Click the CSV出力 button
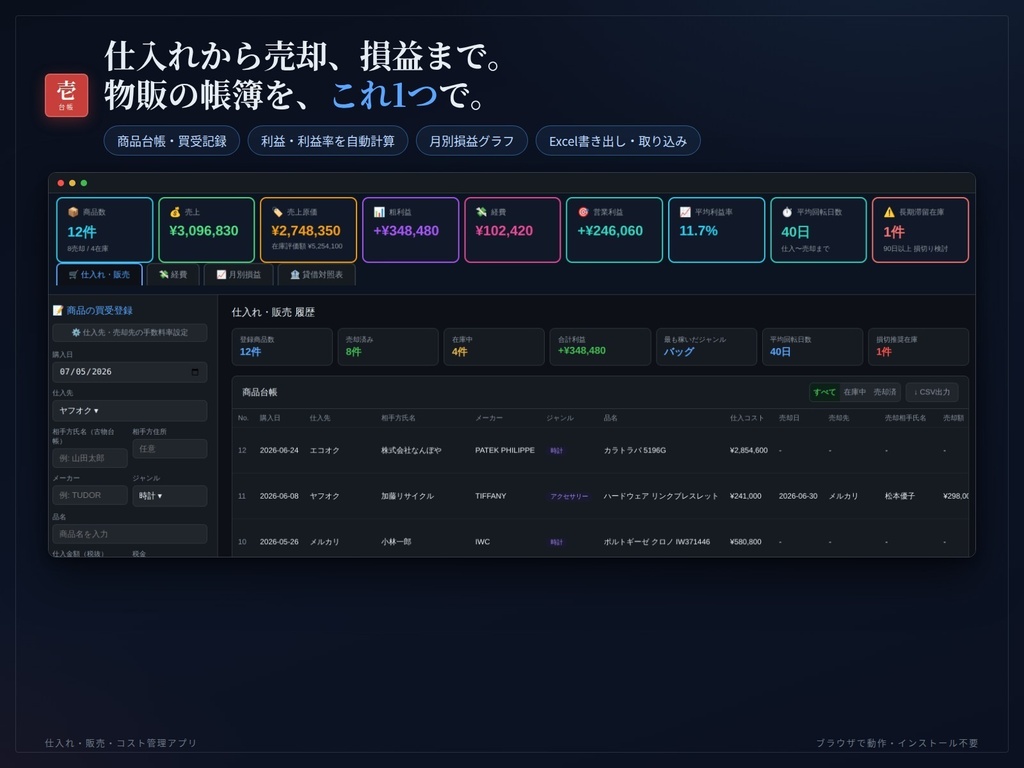This screenshot has height=768, width=1024. (x=932, y=392)
